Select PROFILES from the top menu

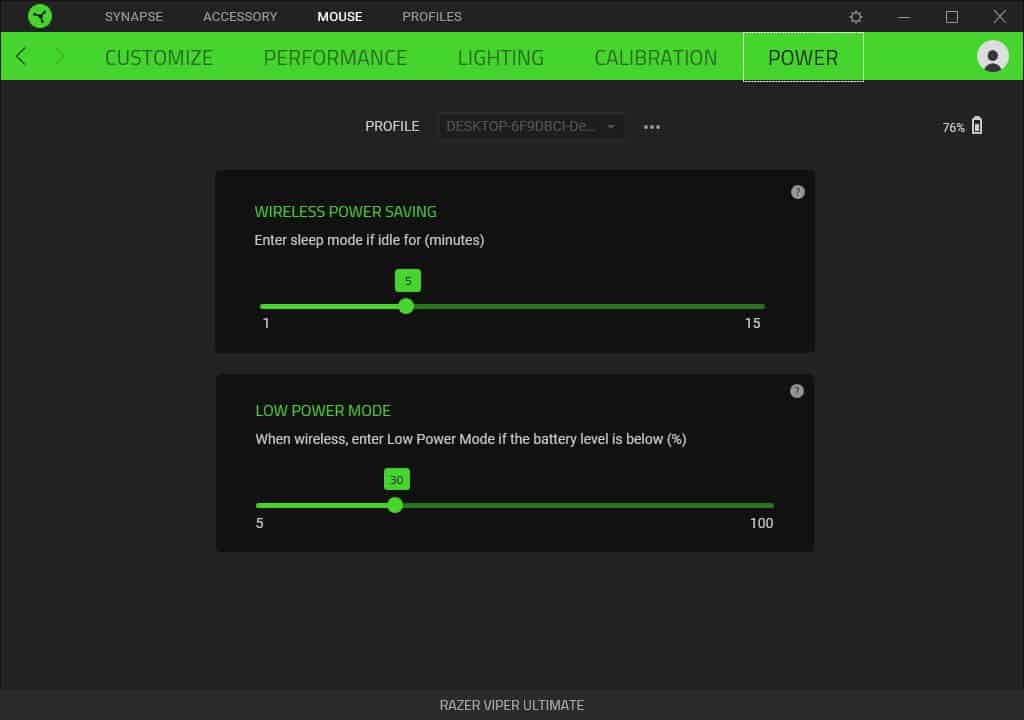pos(431,16)
